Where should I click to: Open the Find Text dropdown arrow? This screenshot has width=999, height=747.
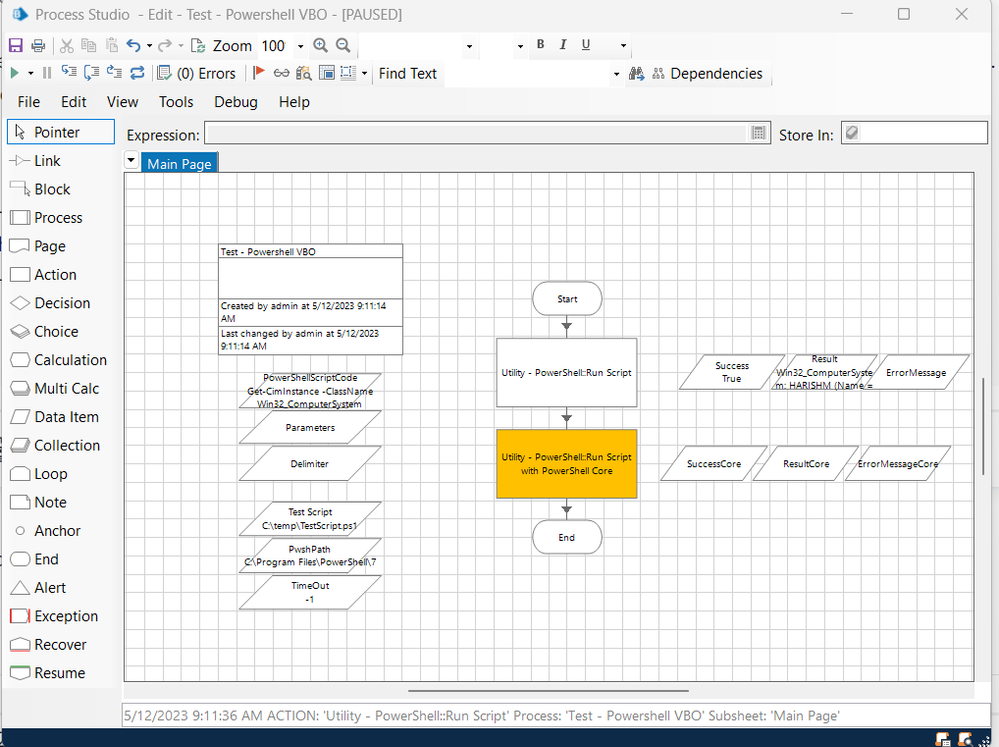tap(616, 74)
